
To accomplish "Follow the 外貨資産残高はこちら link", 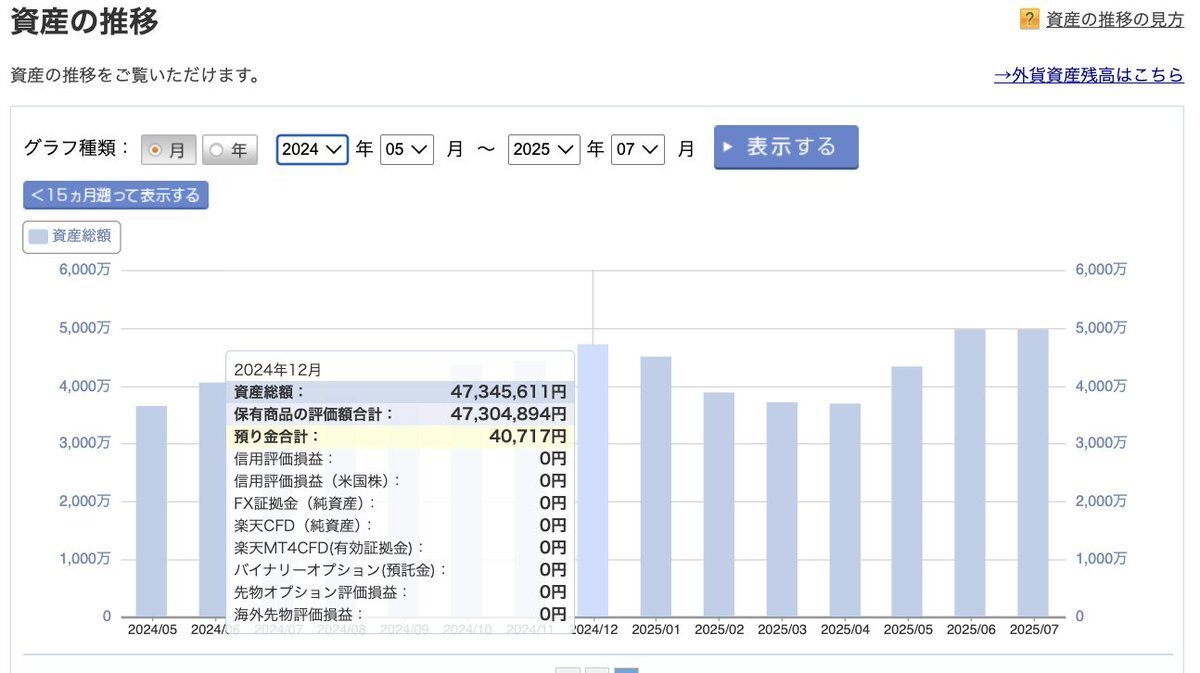I will pyautogui.click(x=1089, y=75).
